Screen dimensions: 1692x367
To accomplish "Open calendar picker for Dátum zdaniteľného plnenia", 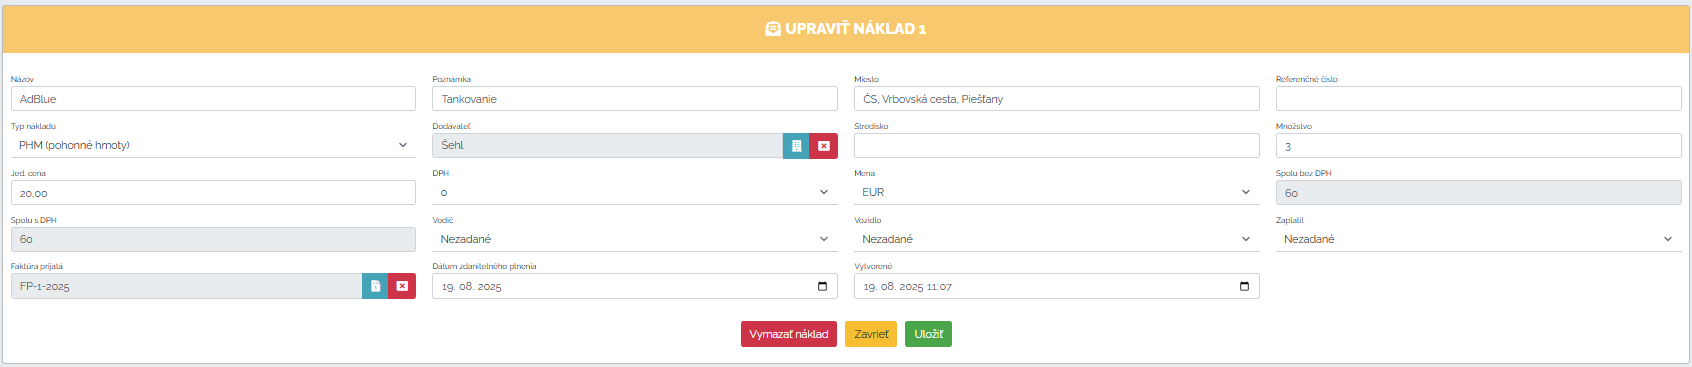I will coord(822,286).
